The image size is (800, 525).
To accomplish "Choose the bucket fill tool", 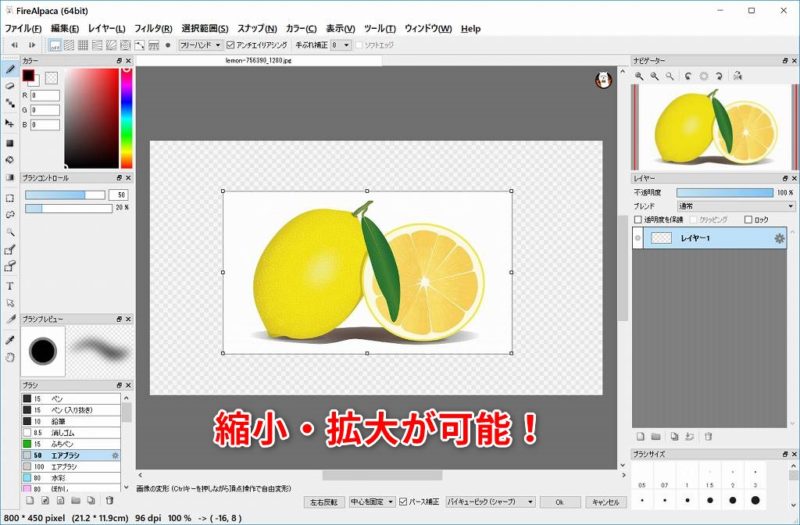I will 10,142.
